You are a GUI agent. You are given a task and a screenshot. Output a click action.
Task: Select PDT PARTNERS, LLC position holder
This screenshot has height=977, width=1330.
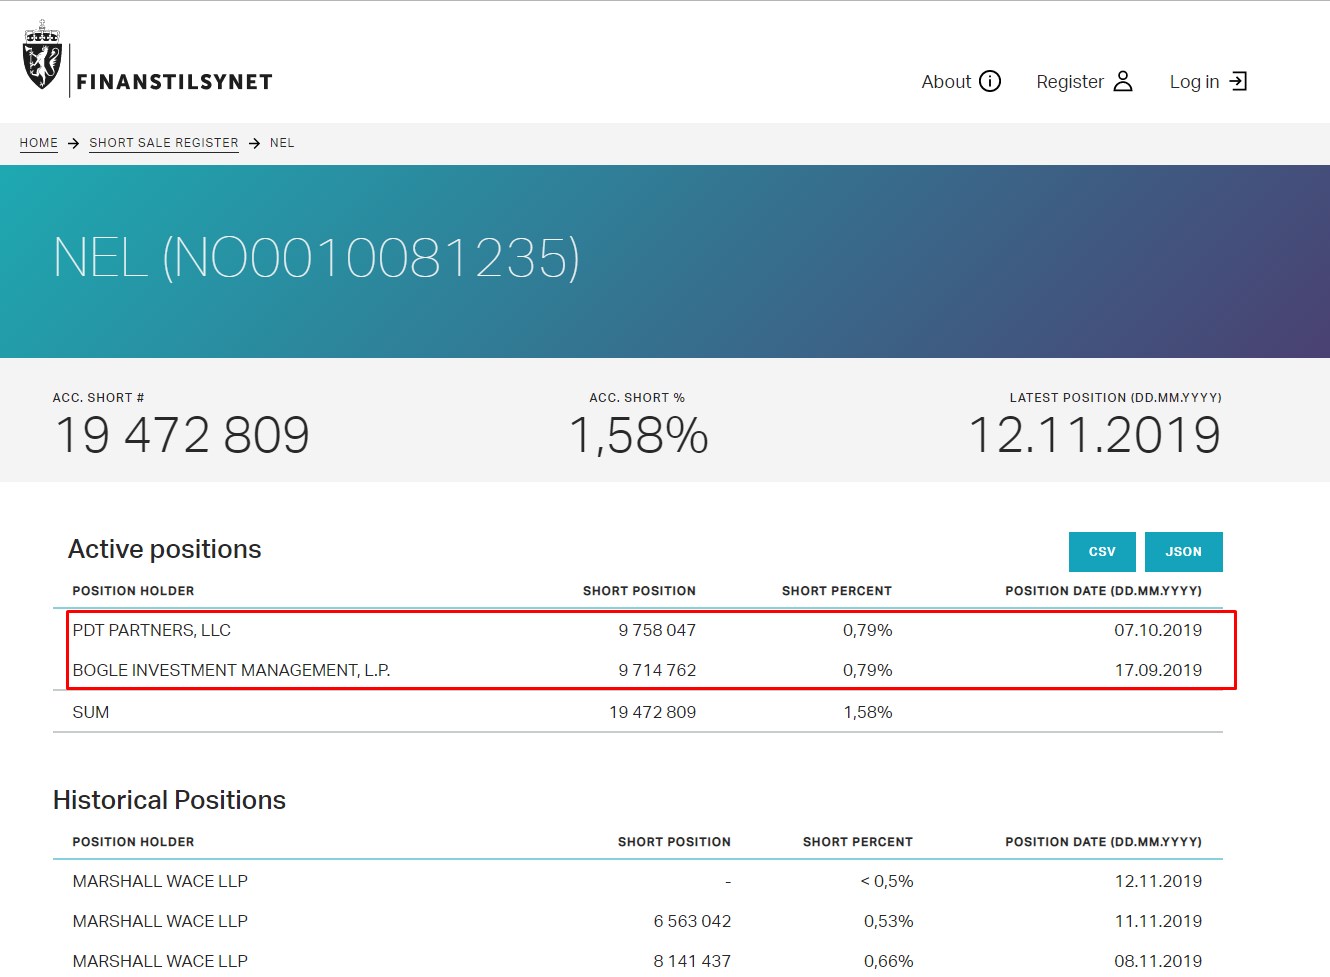152,630
